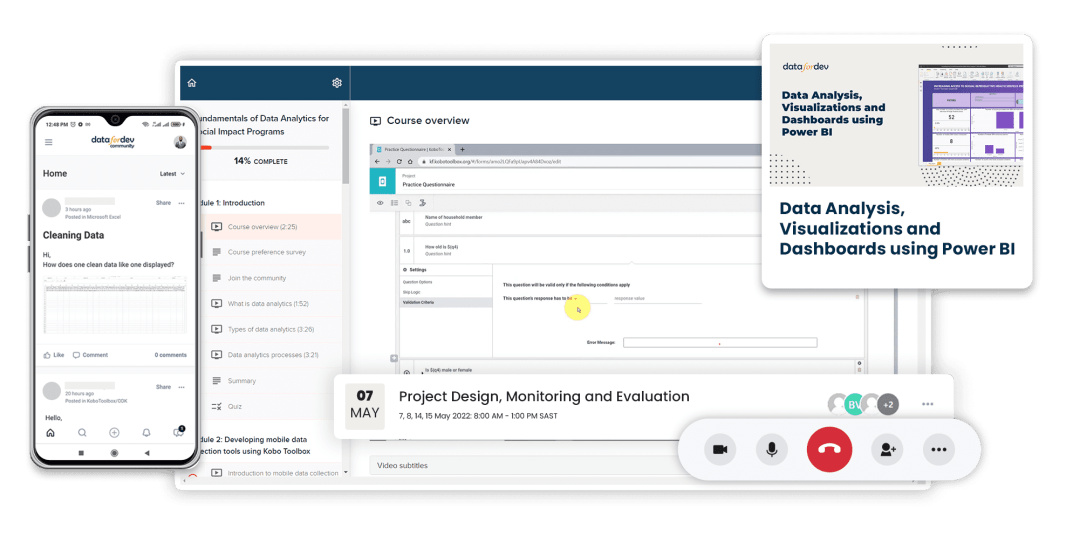This screenshot has height=536, width=1080.
Task: Open Project Design, Monitoring and Evaluation event
Action: [x=544, y=397]
